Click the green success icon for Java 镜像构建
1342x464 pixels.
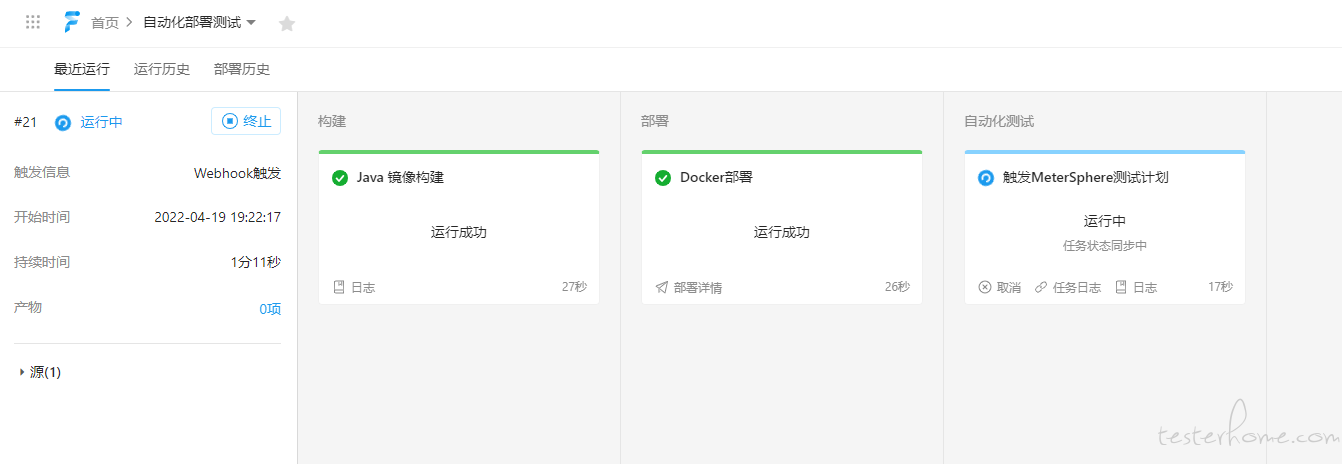[x=340, y=178]
